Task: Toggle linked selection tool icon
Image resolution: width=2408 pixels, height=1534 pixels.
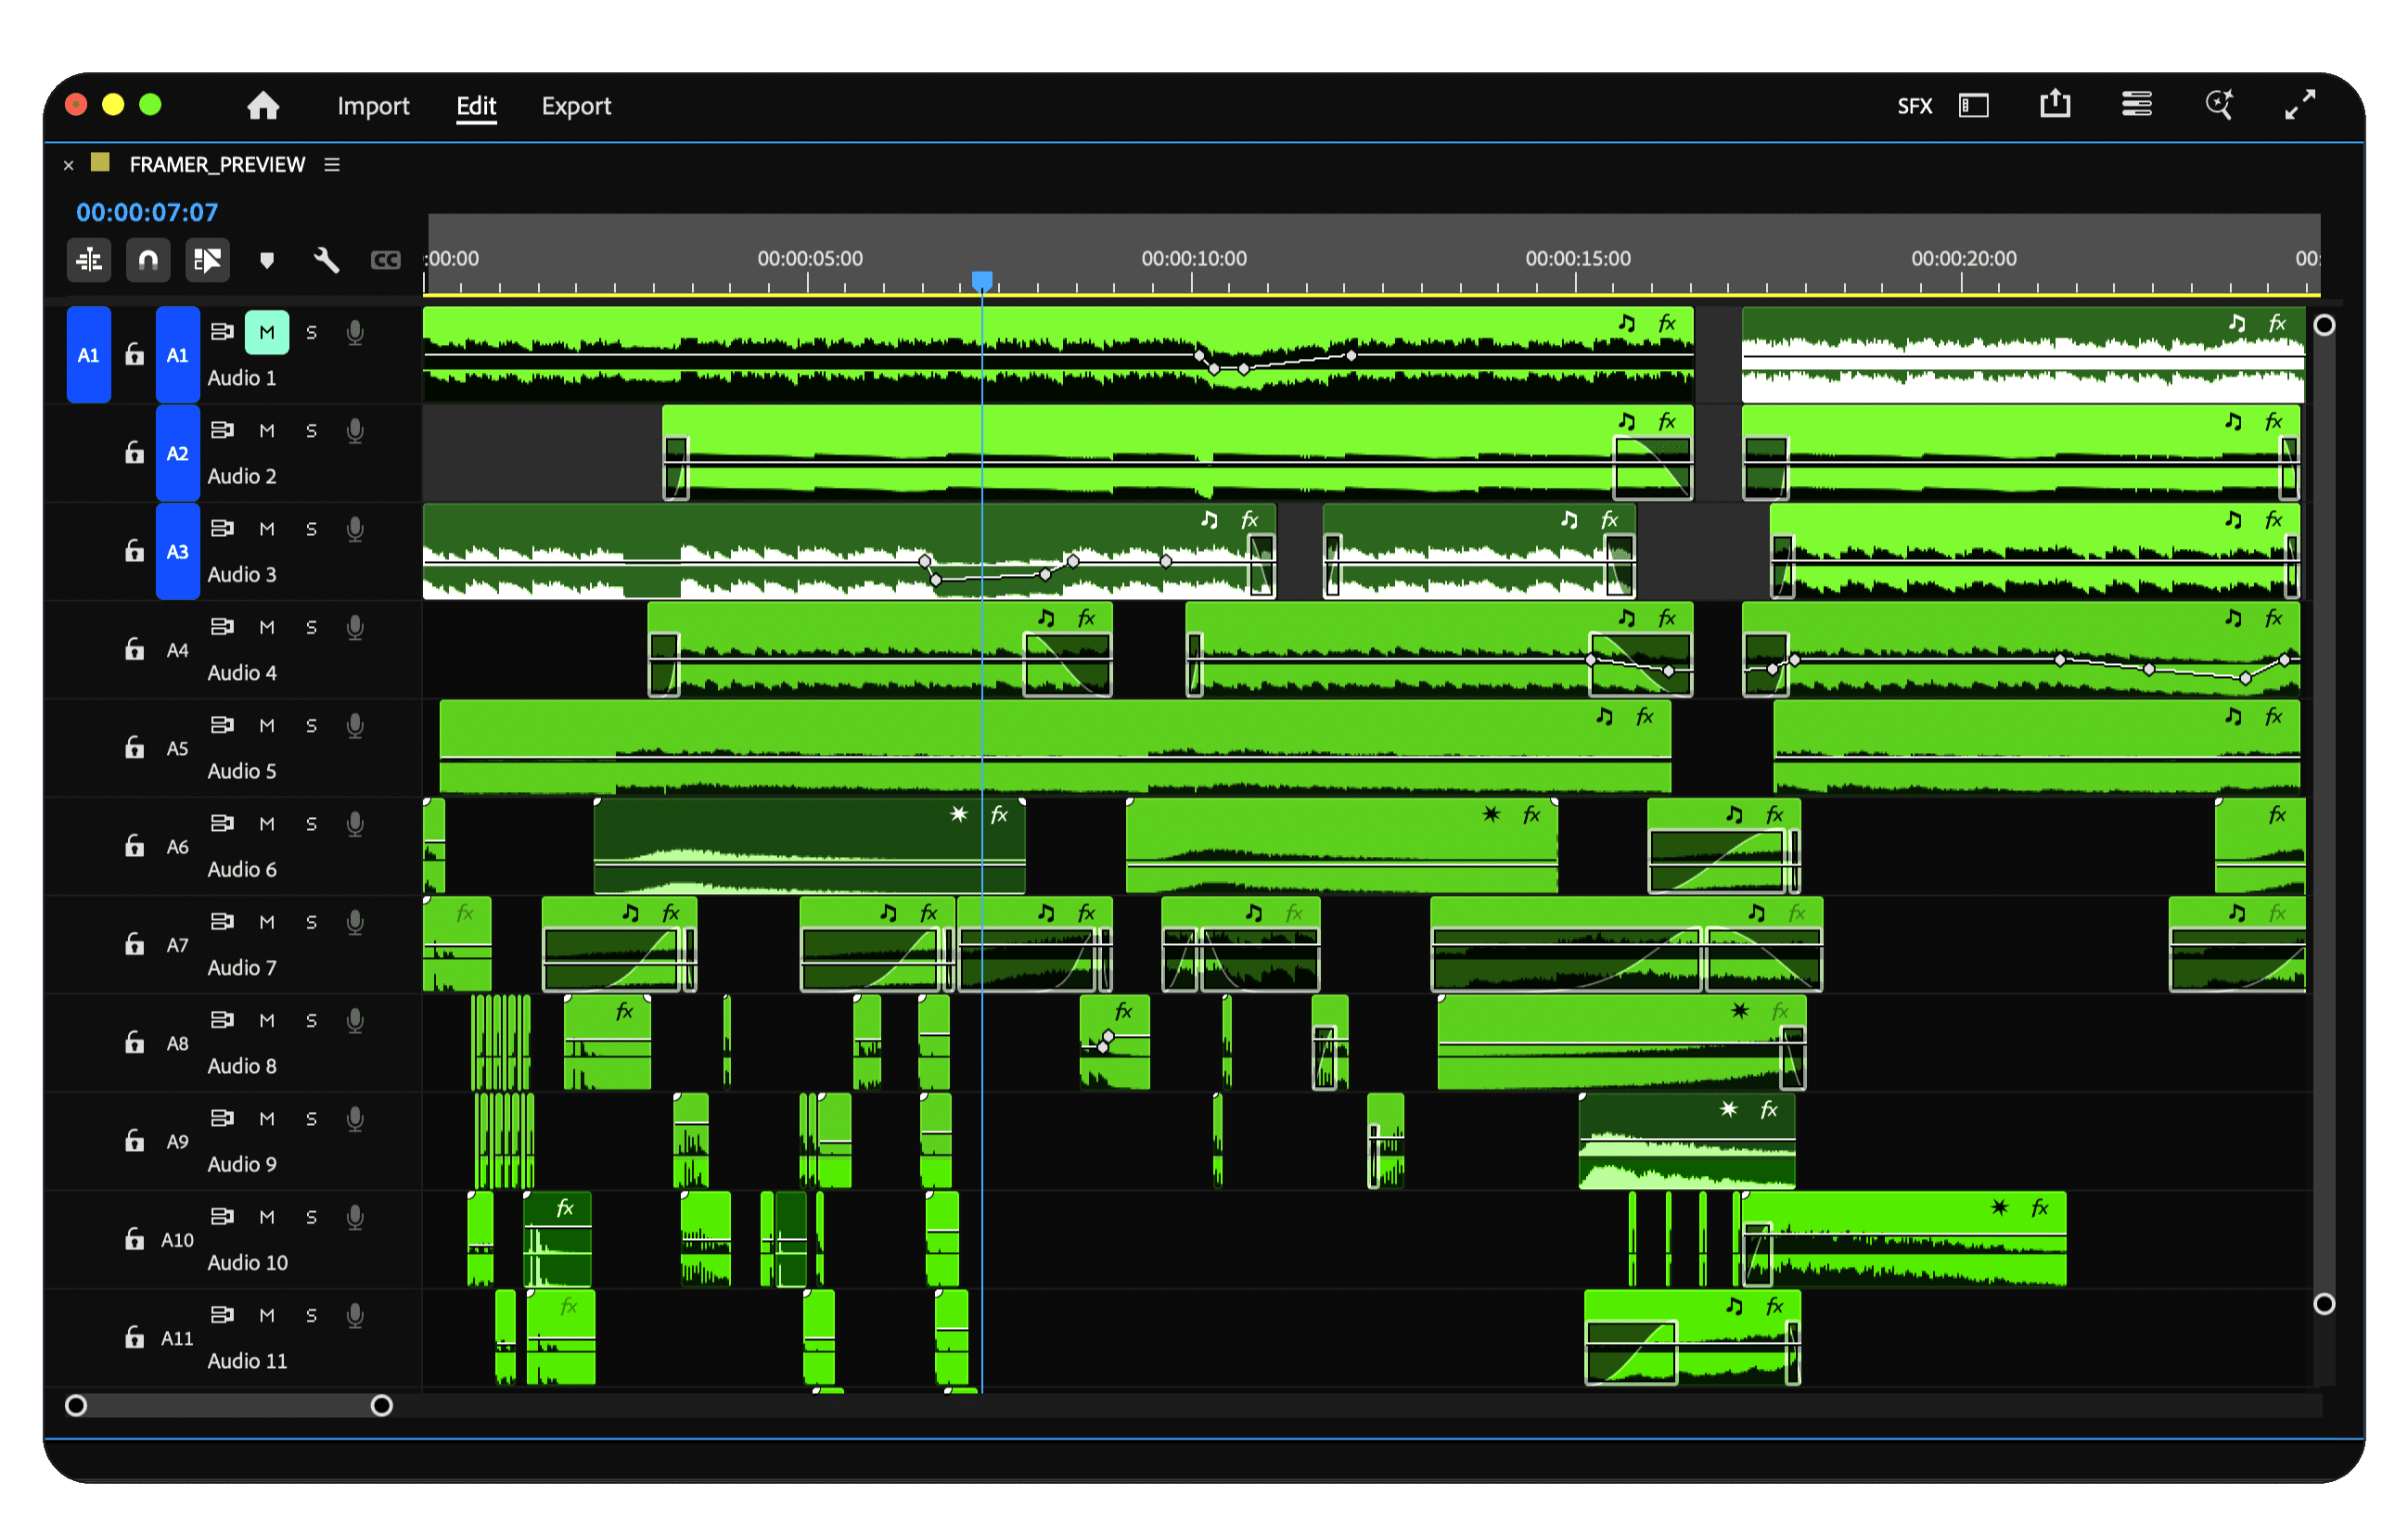Action: (207, 260)
